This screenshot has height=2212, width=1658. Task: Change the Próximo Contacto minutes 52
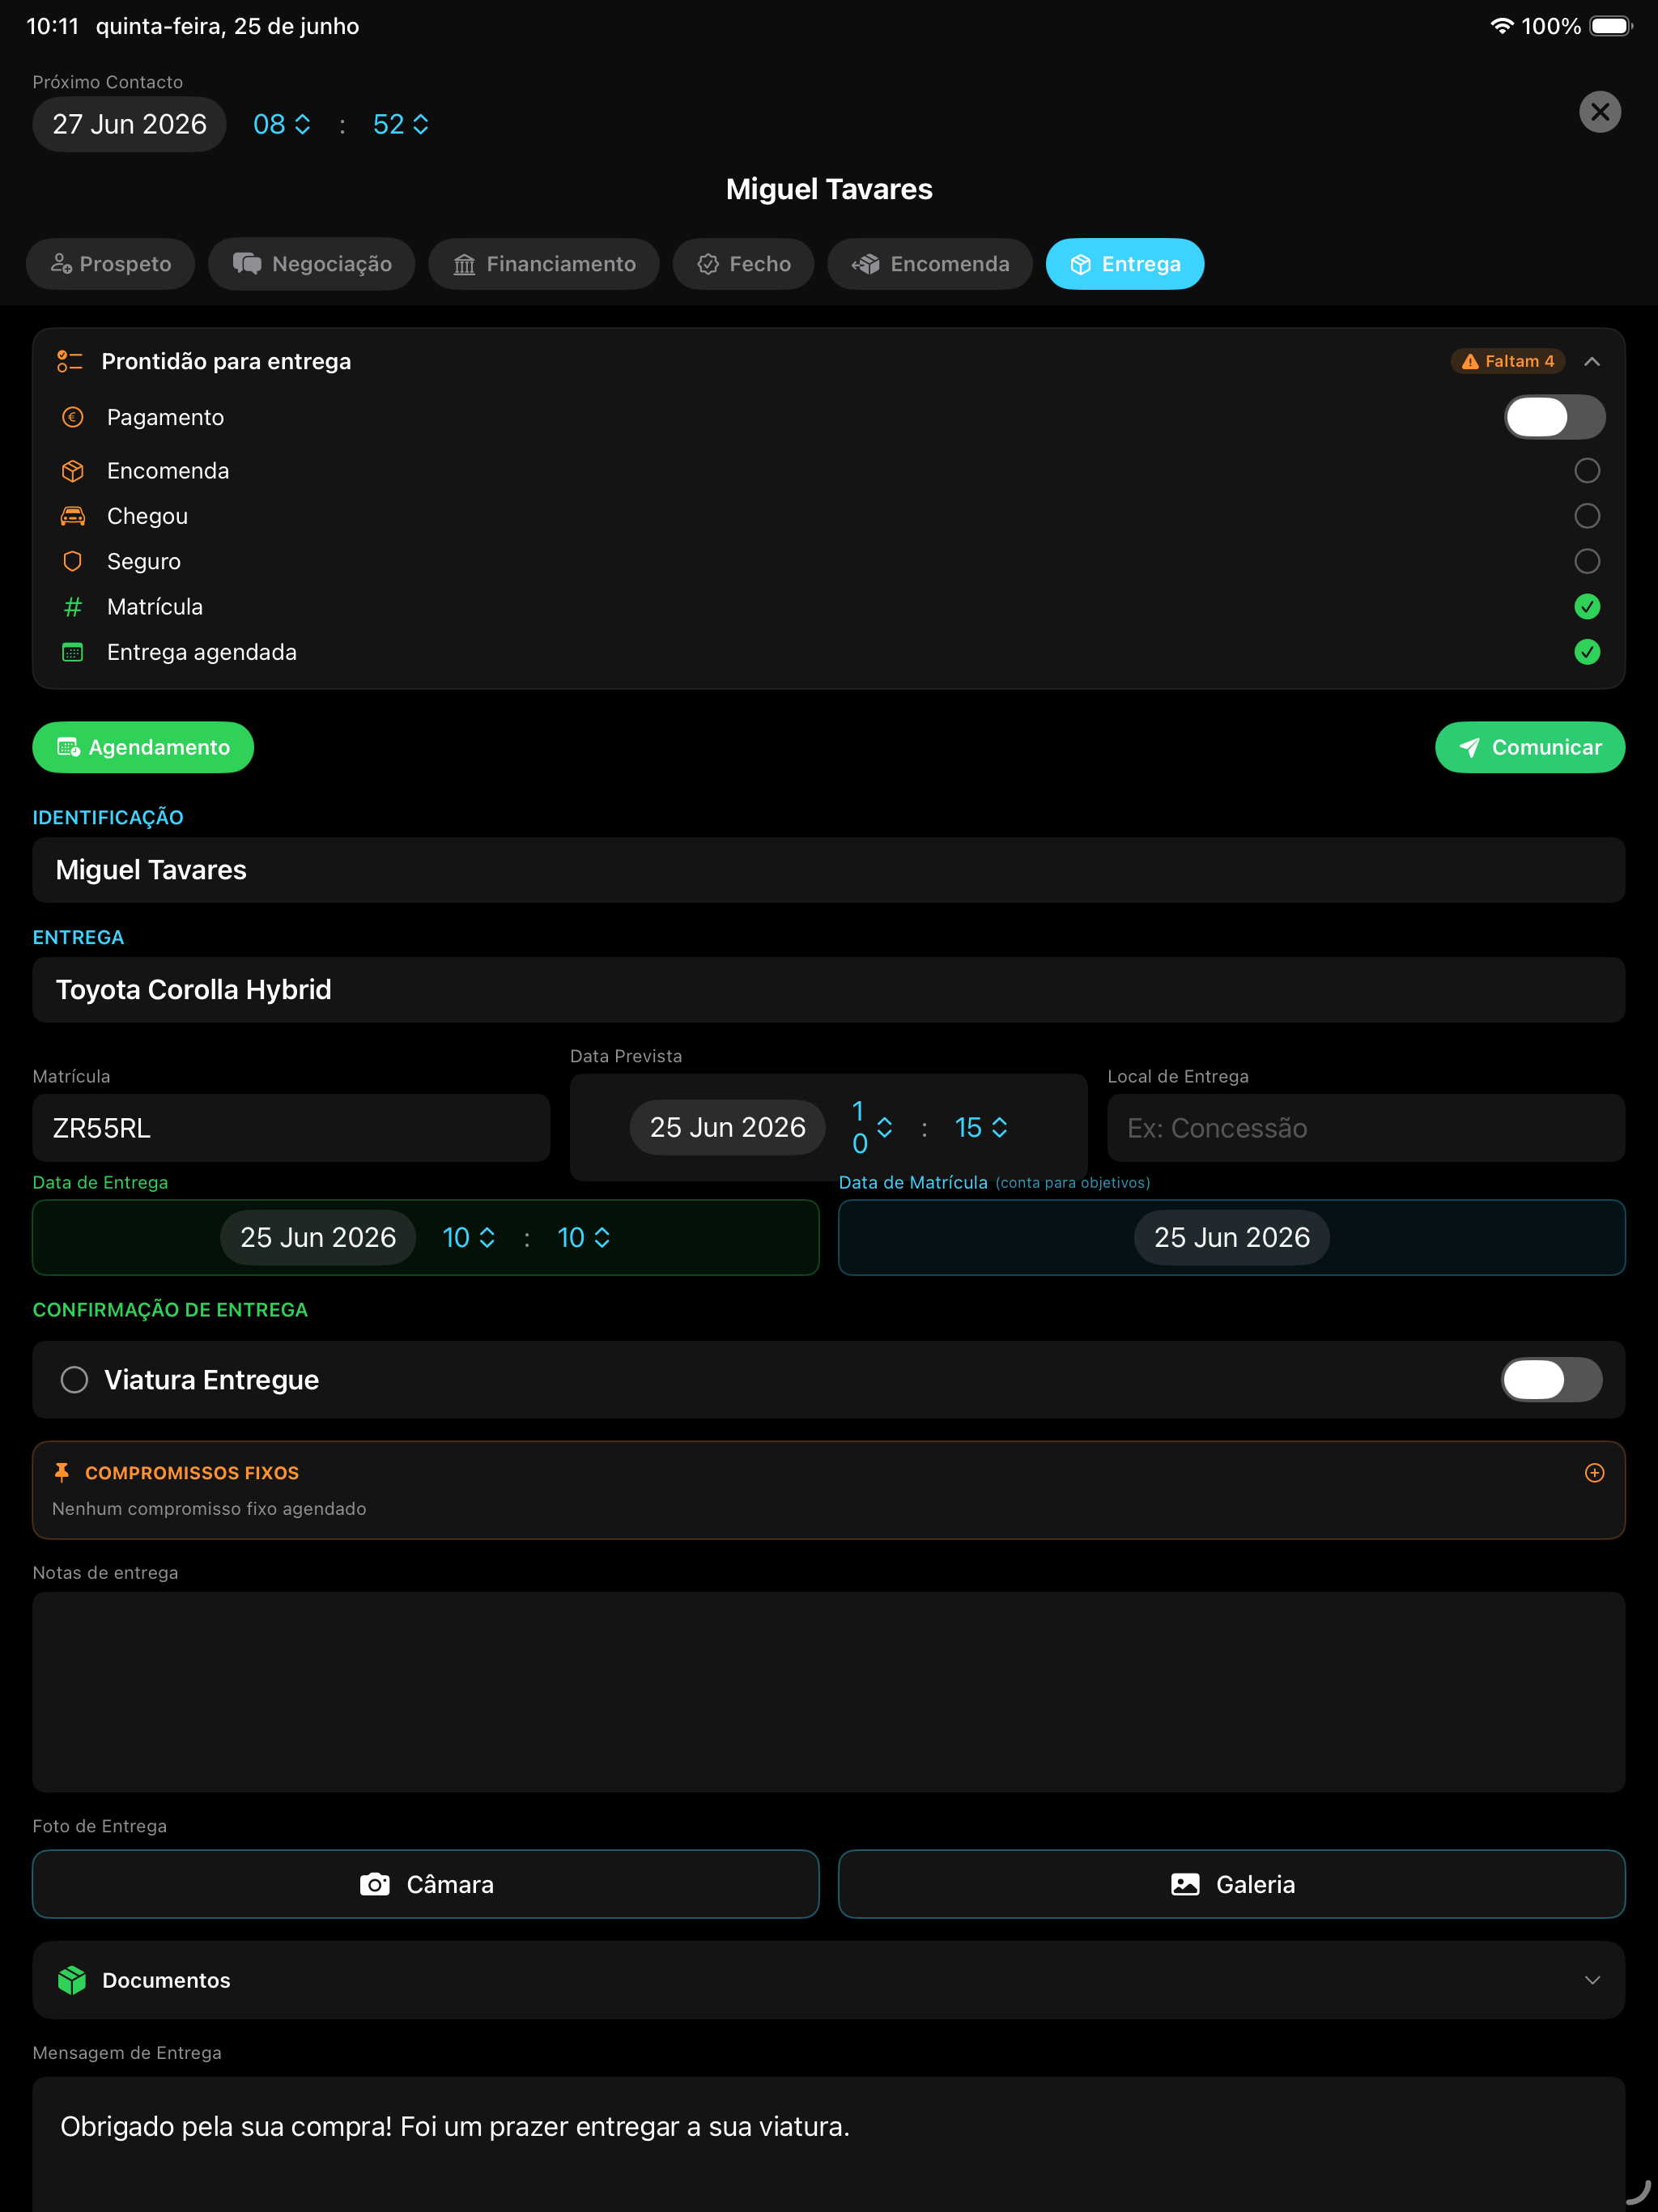[x=400, y=124]
